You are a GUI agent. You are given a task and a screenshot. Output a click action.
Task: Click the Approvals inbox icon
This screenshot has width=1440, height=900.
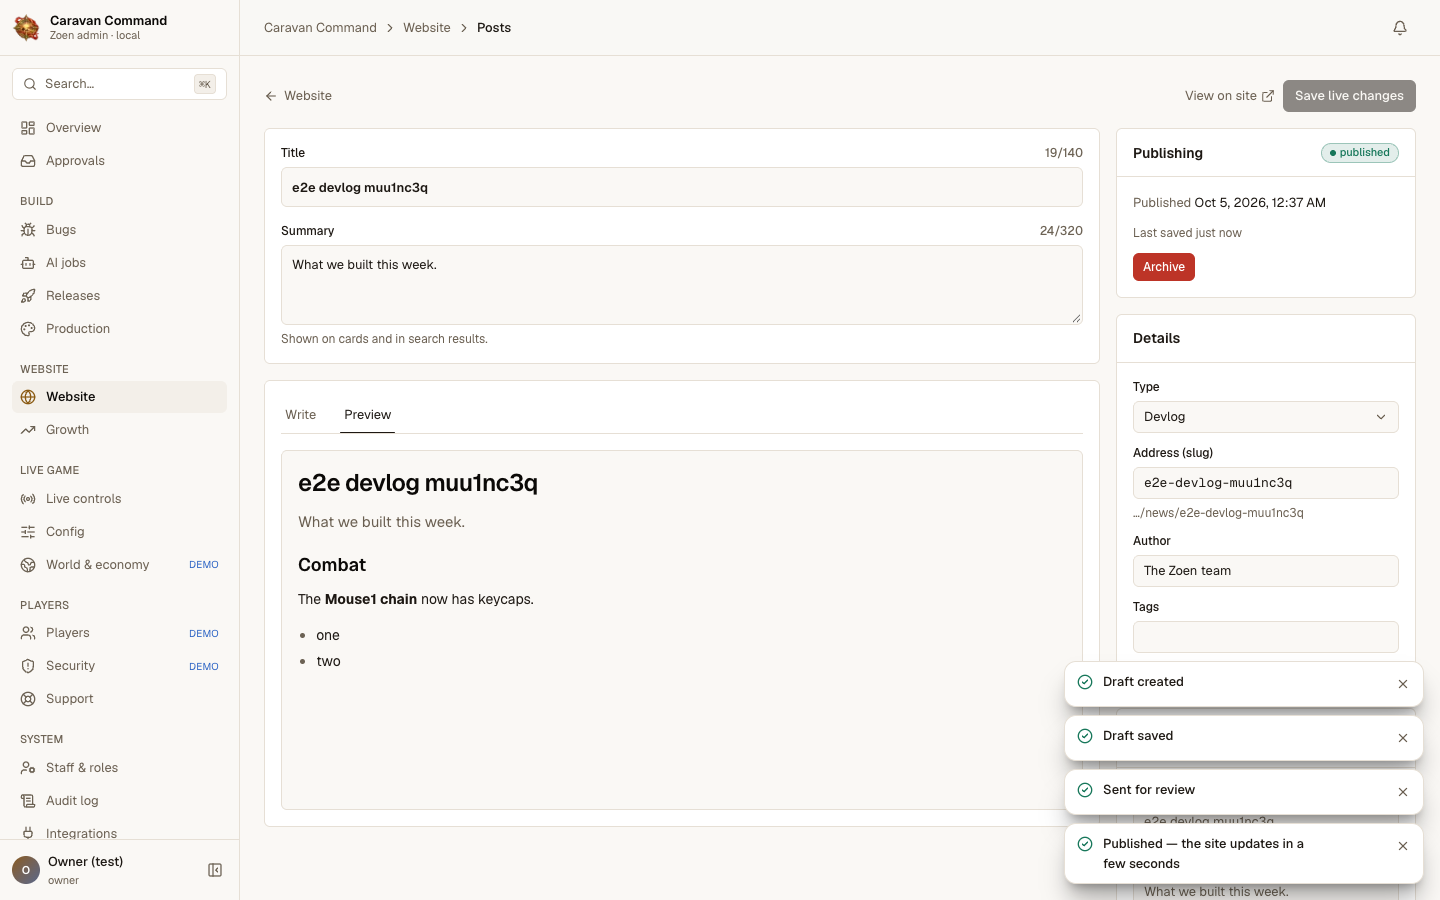point(28,161)
